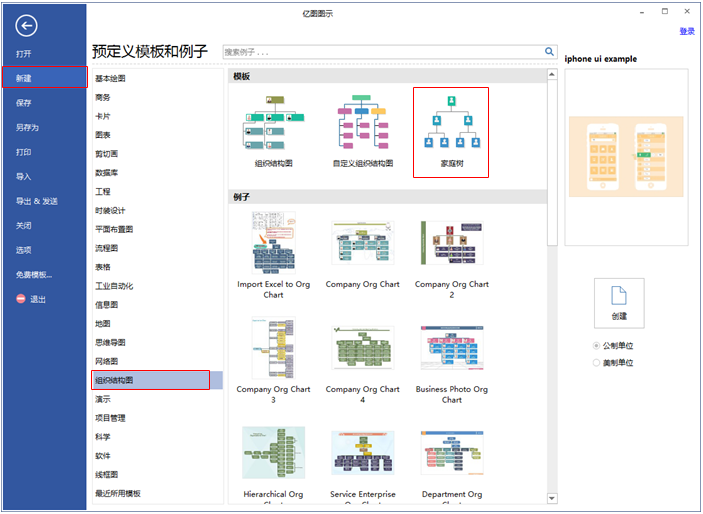Click the vertical scrollbar thumb
The height and width of the screenshot is (514, 703).
(x=552, y=162)
